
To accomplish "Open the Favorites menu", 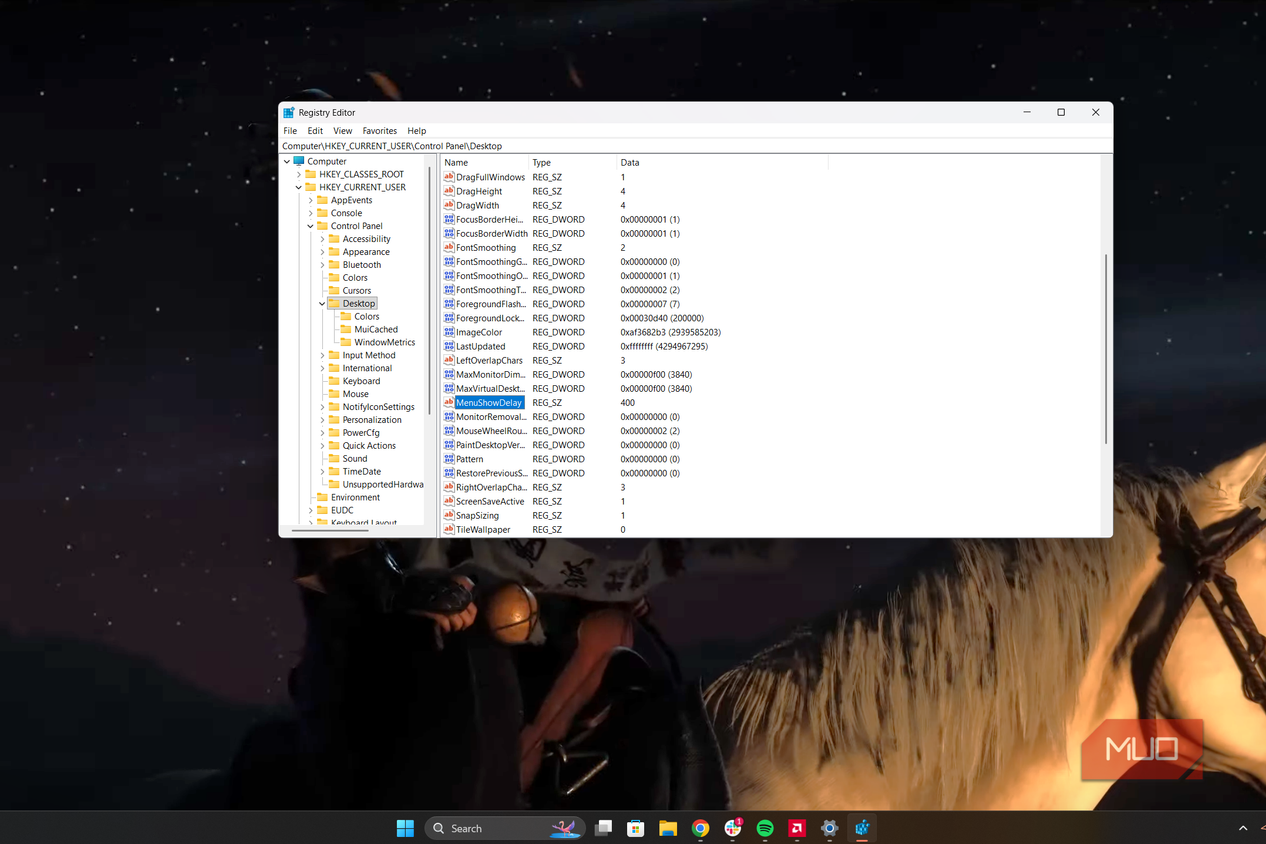I will tap(379, 131).
